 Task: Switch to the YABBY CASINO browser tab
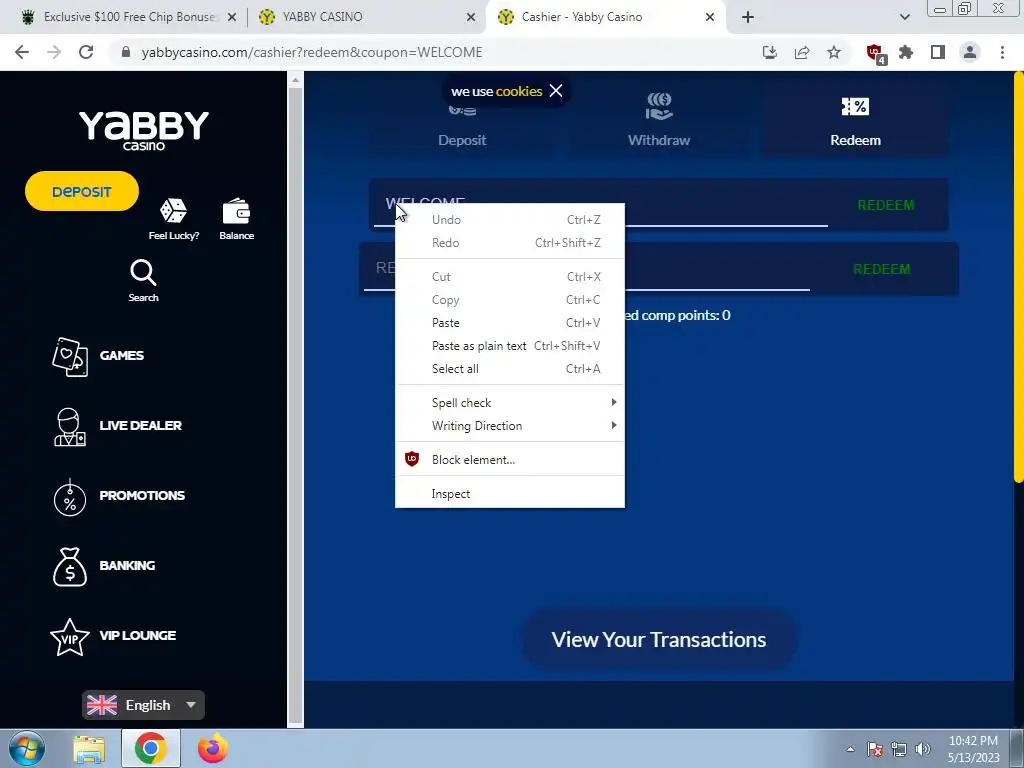pos(366,17)
